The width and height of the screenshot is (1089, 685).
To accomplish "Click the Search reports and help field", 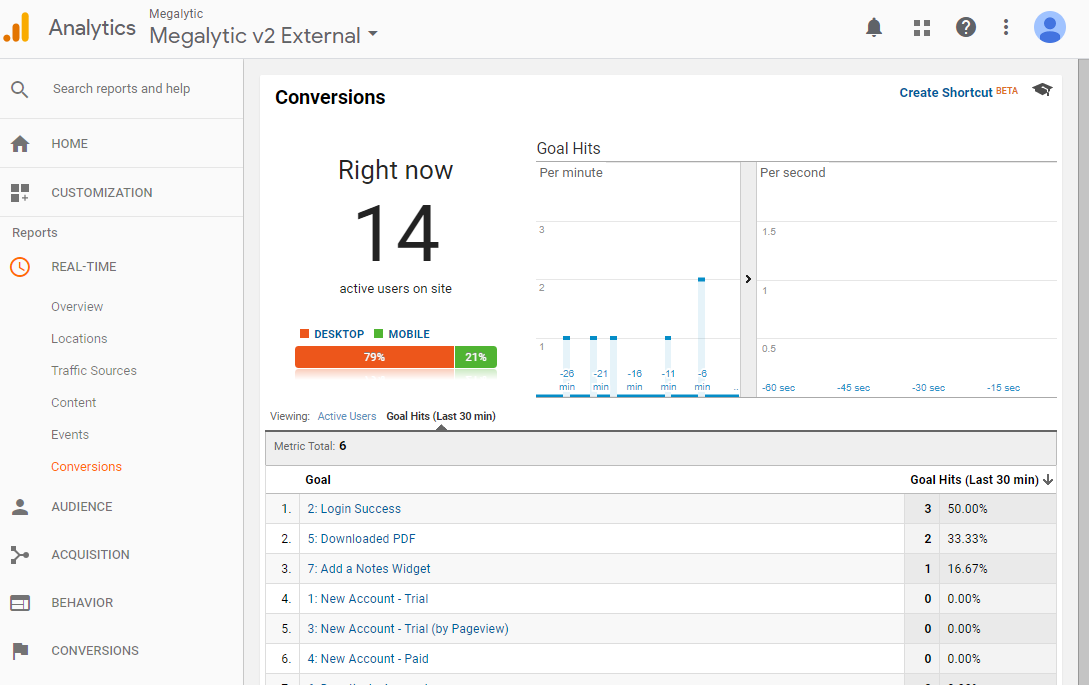I will click(x=121, y=89).
